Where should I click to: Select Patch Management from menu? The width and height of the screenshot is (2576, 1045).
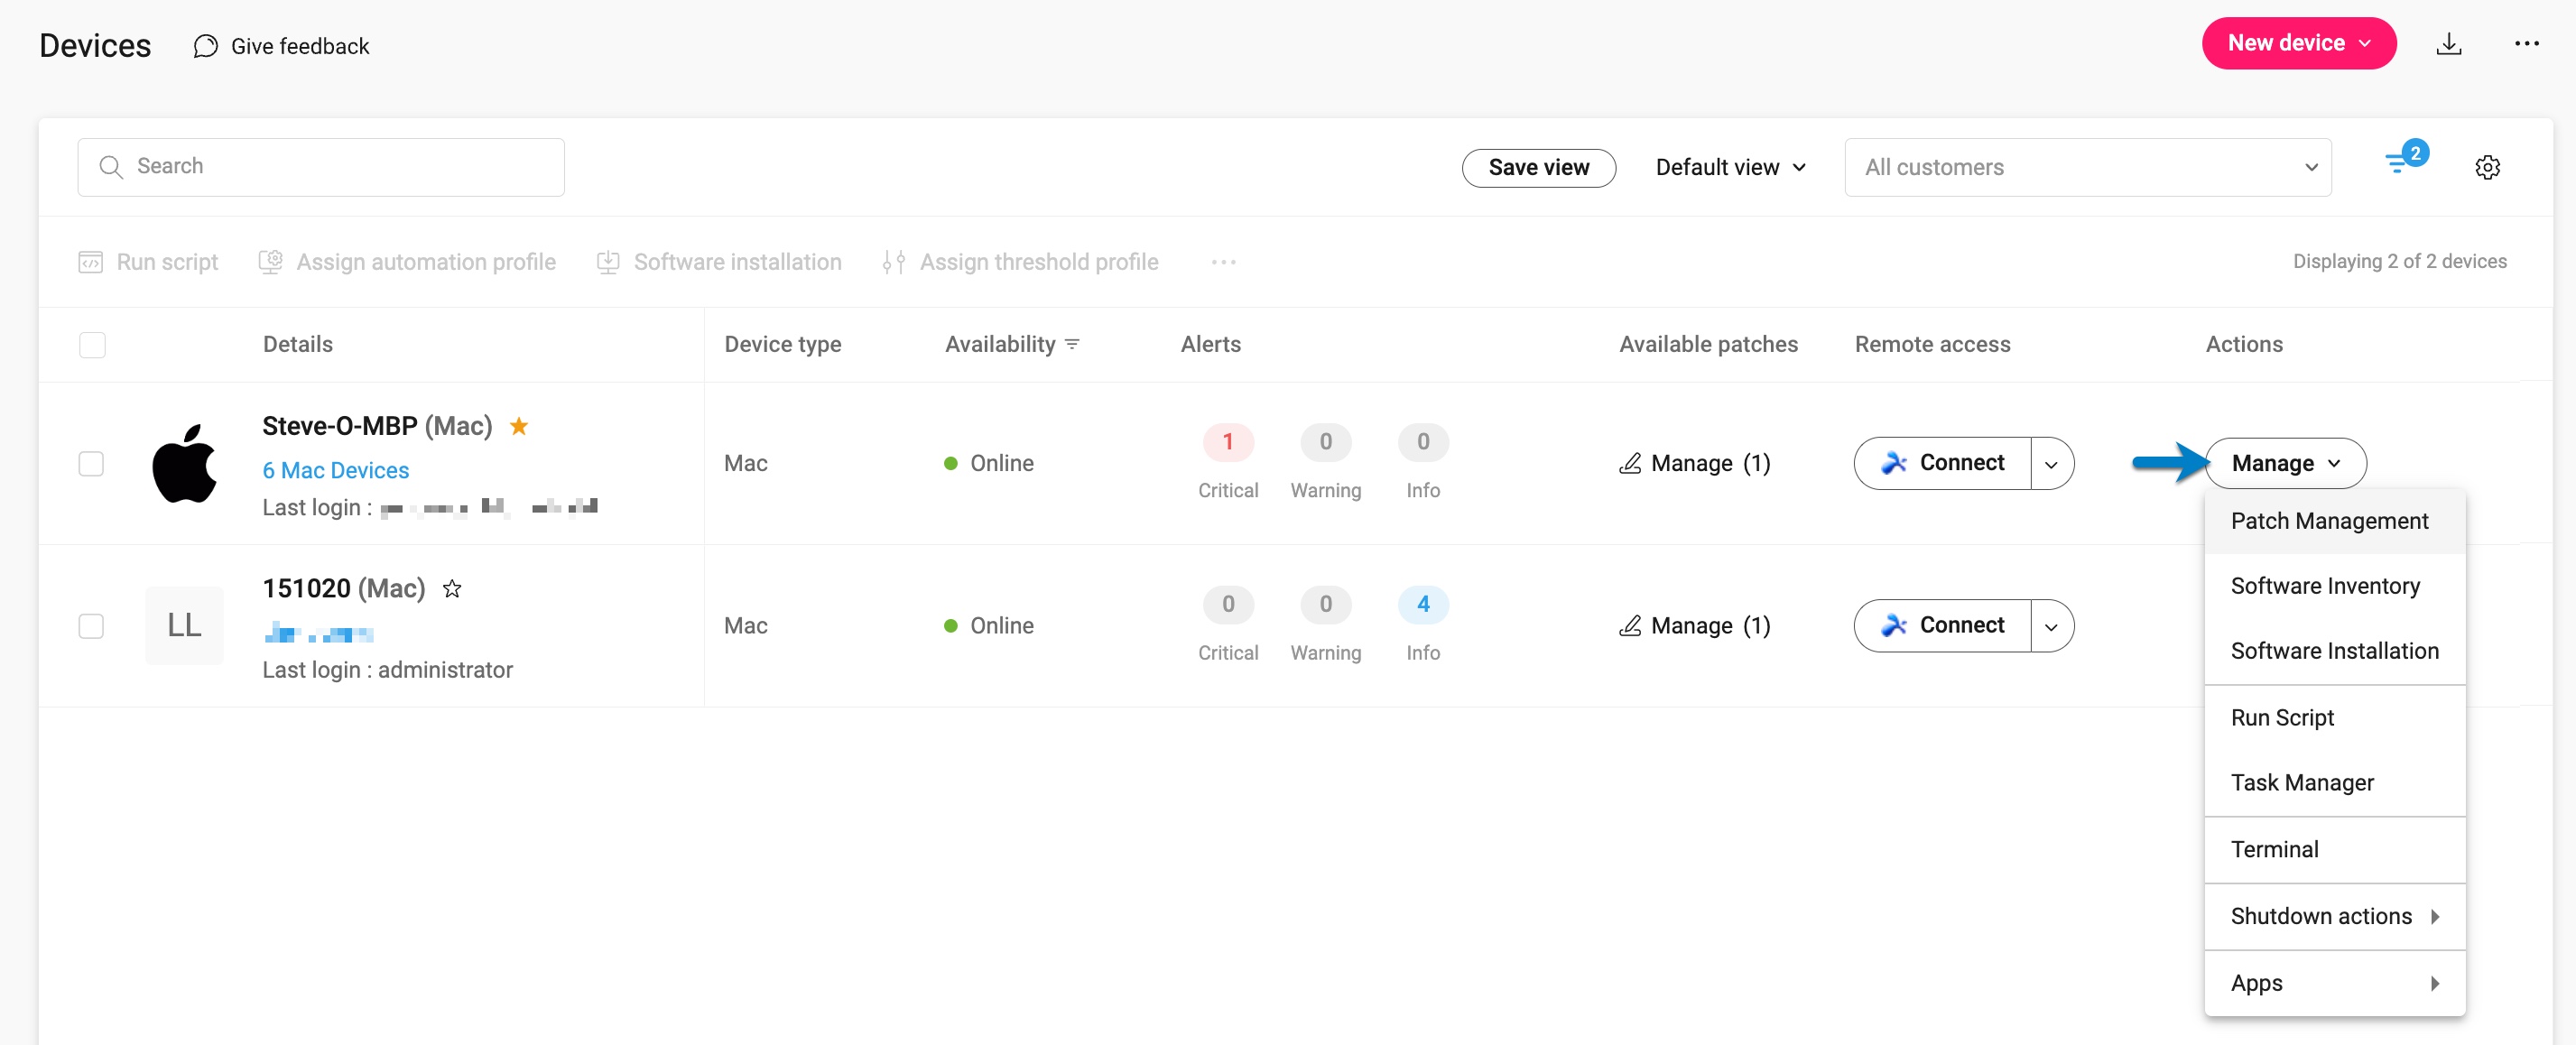(2333, 521)
